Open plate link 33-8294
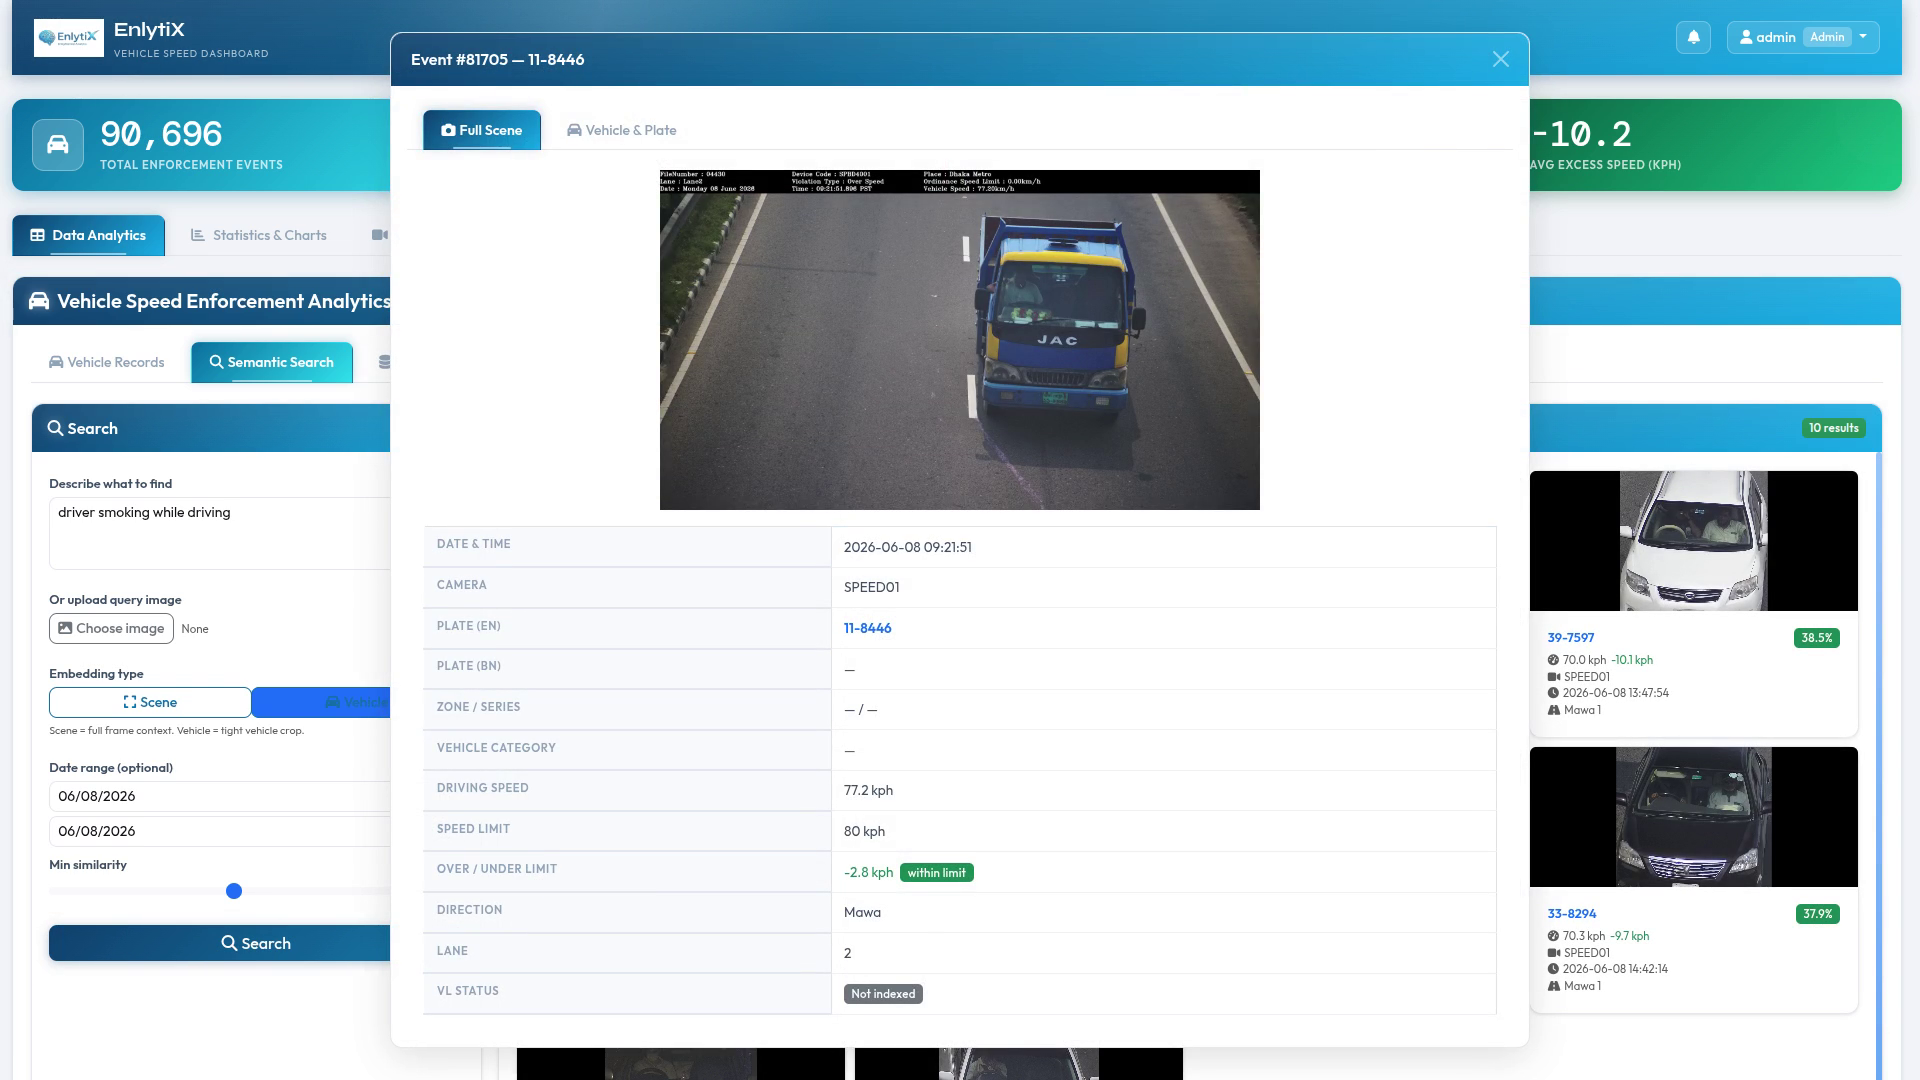This screenshot has width=1920, height=1080. pos(1571,914)
